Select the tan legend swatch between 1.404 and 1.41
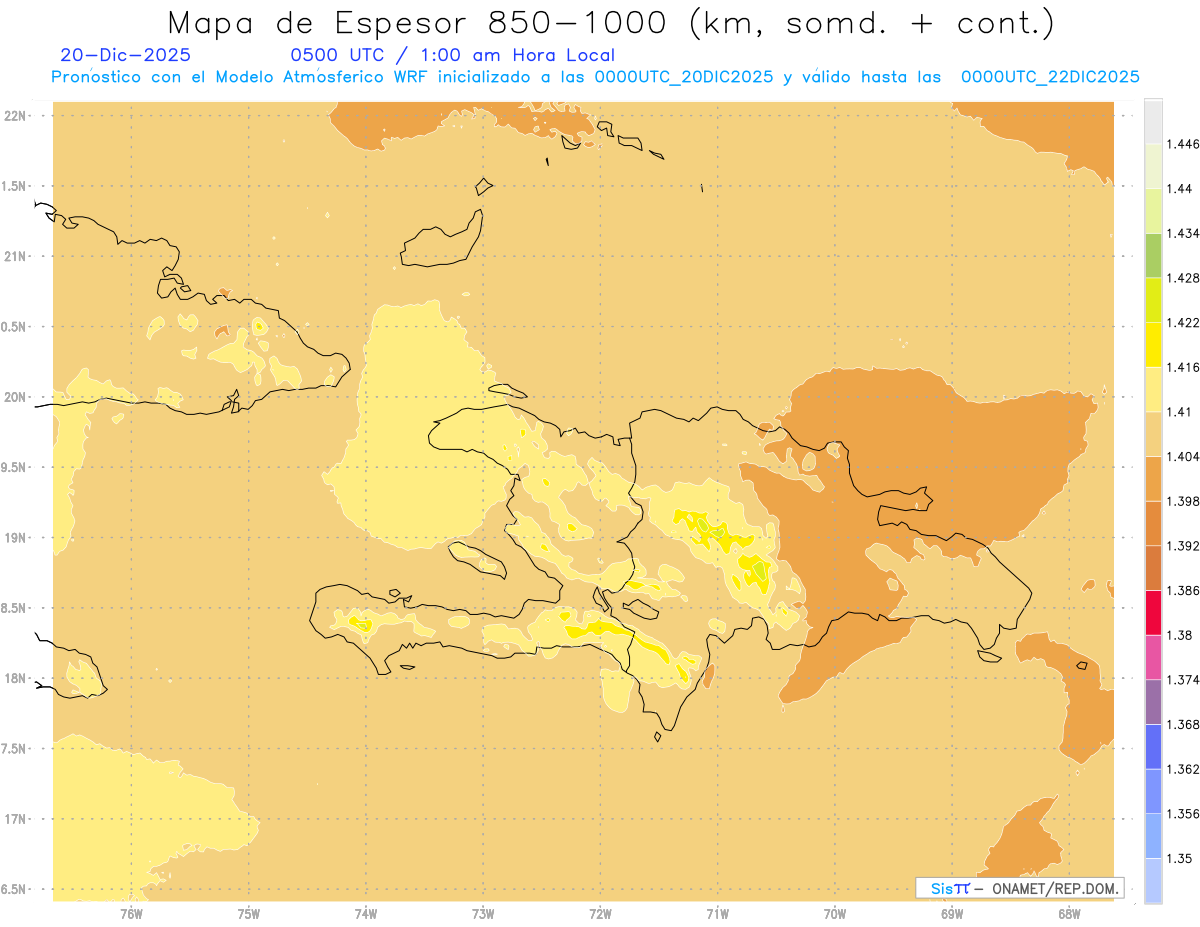The height and width of the screenshot is (927, 1200). [x=1153, y=434]
